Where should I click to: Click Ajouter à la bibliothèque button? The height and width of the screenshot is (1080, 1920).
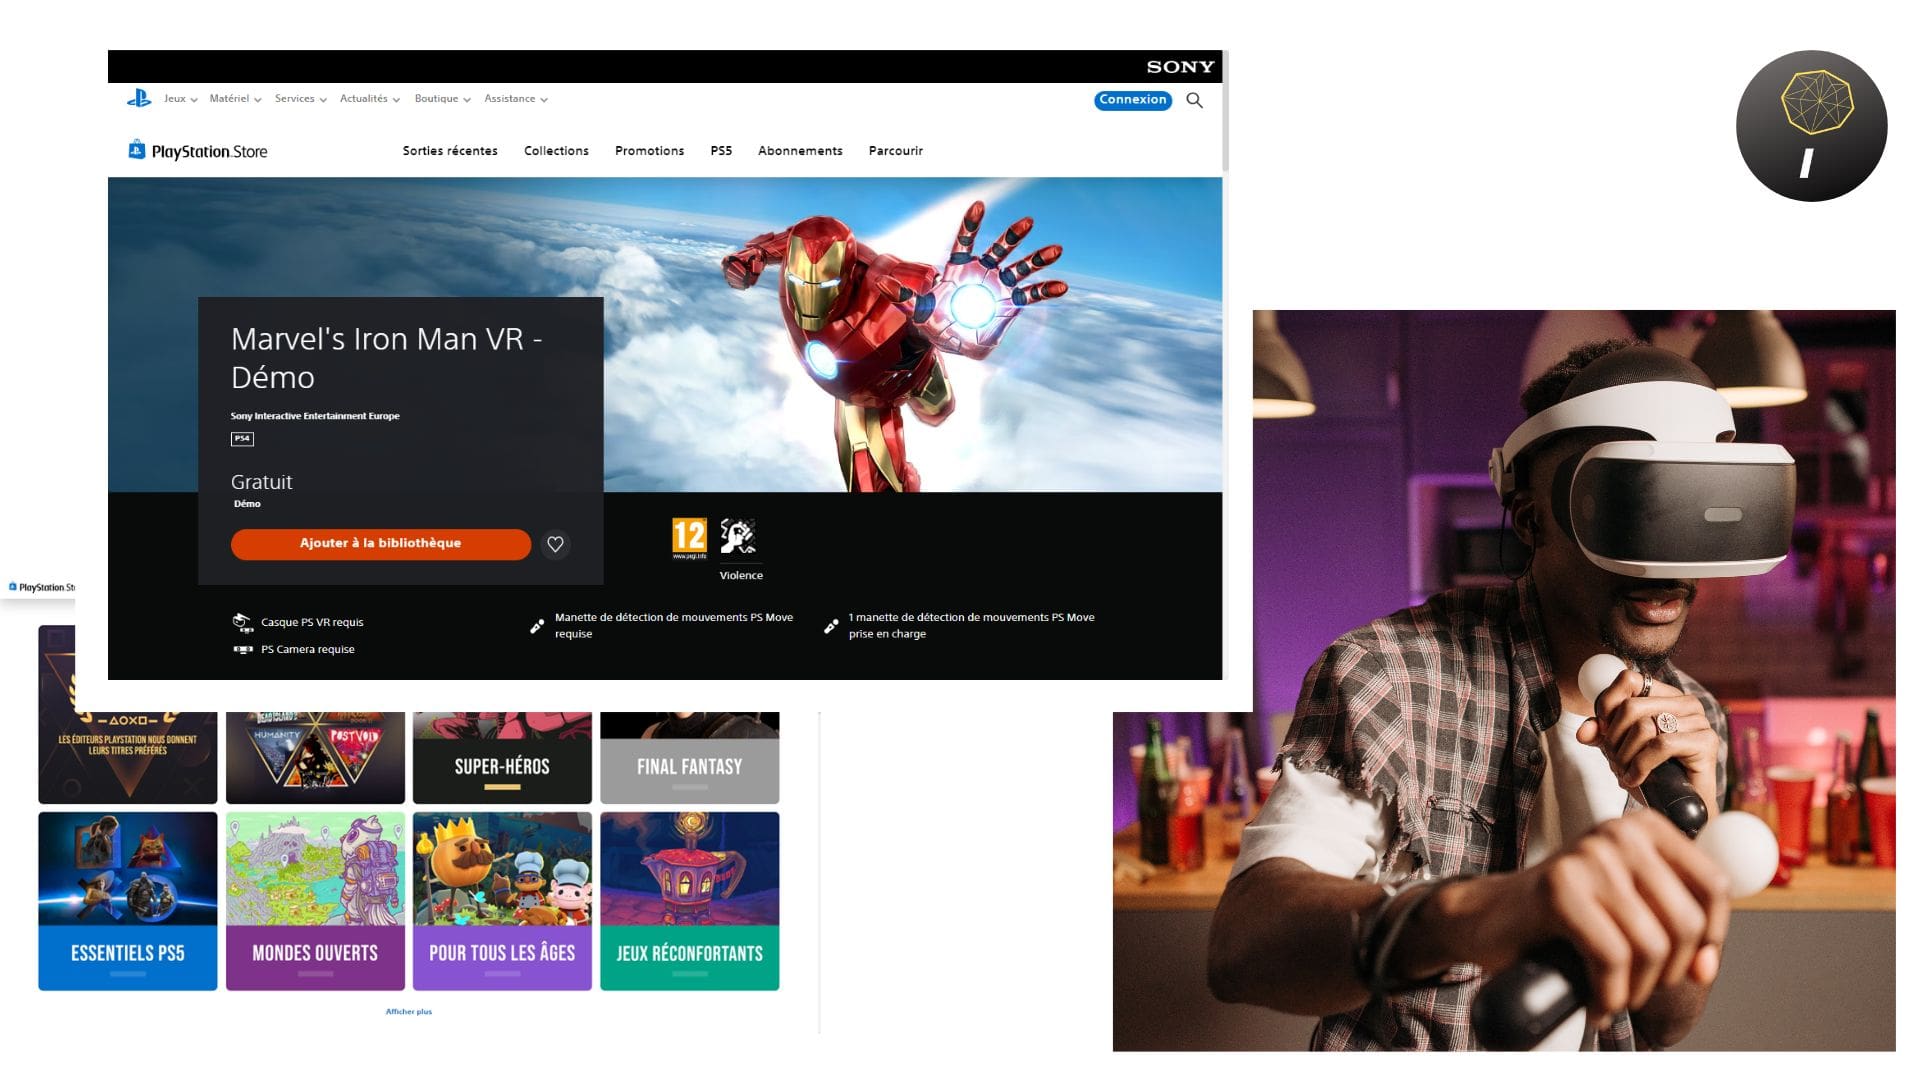380,543
